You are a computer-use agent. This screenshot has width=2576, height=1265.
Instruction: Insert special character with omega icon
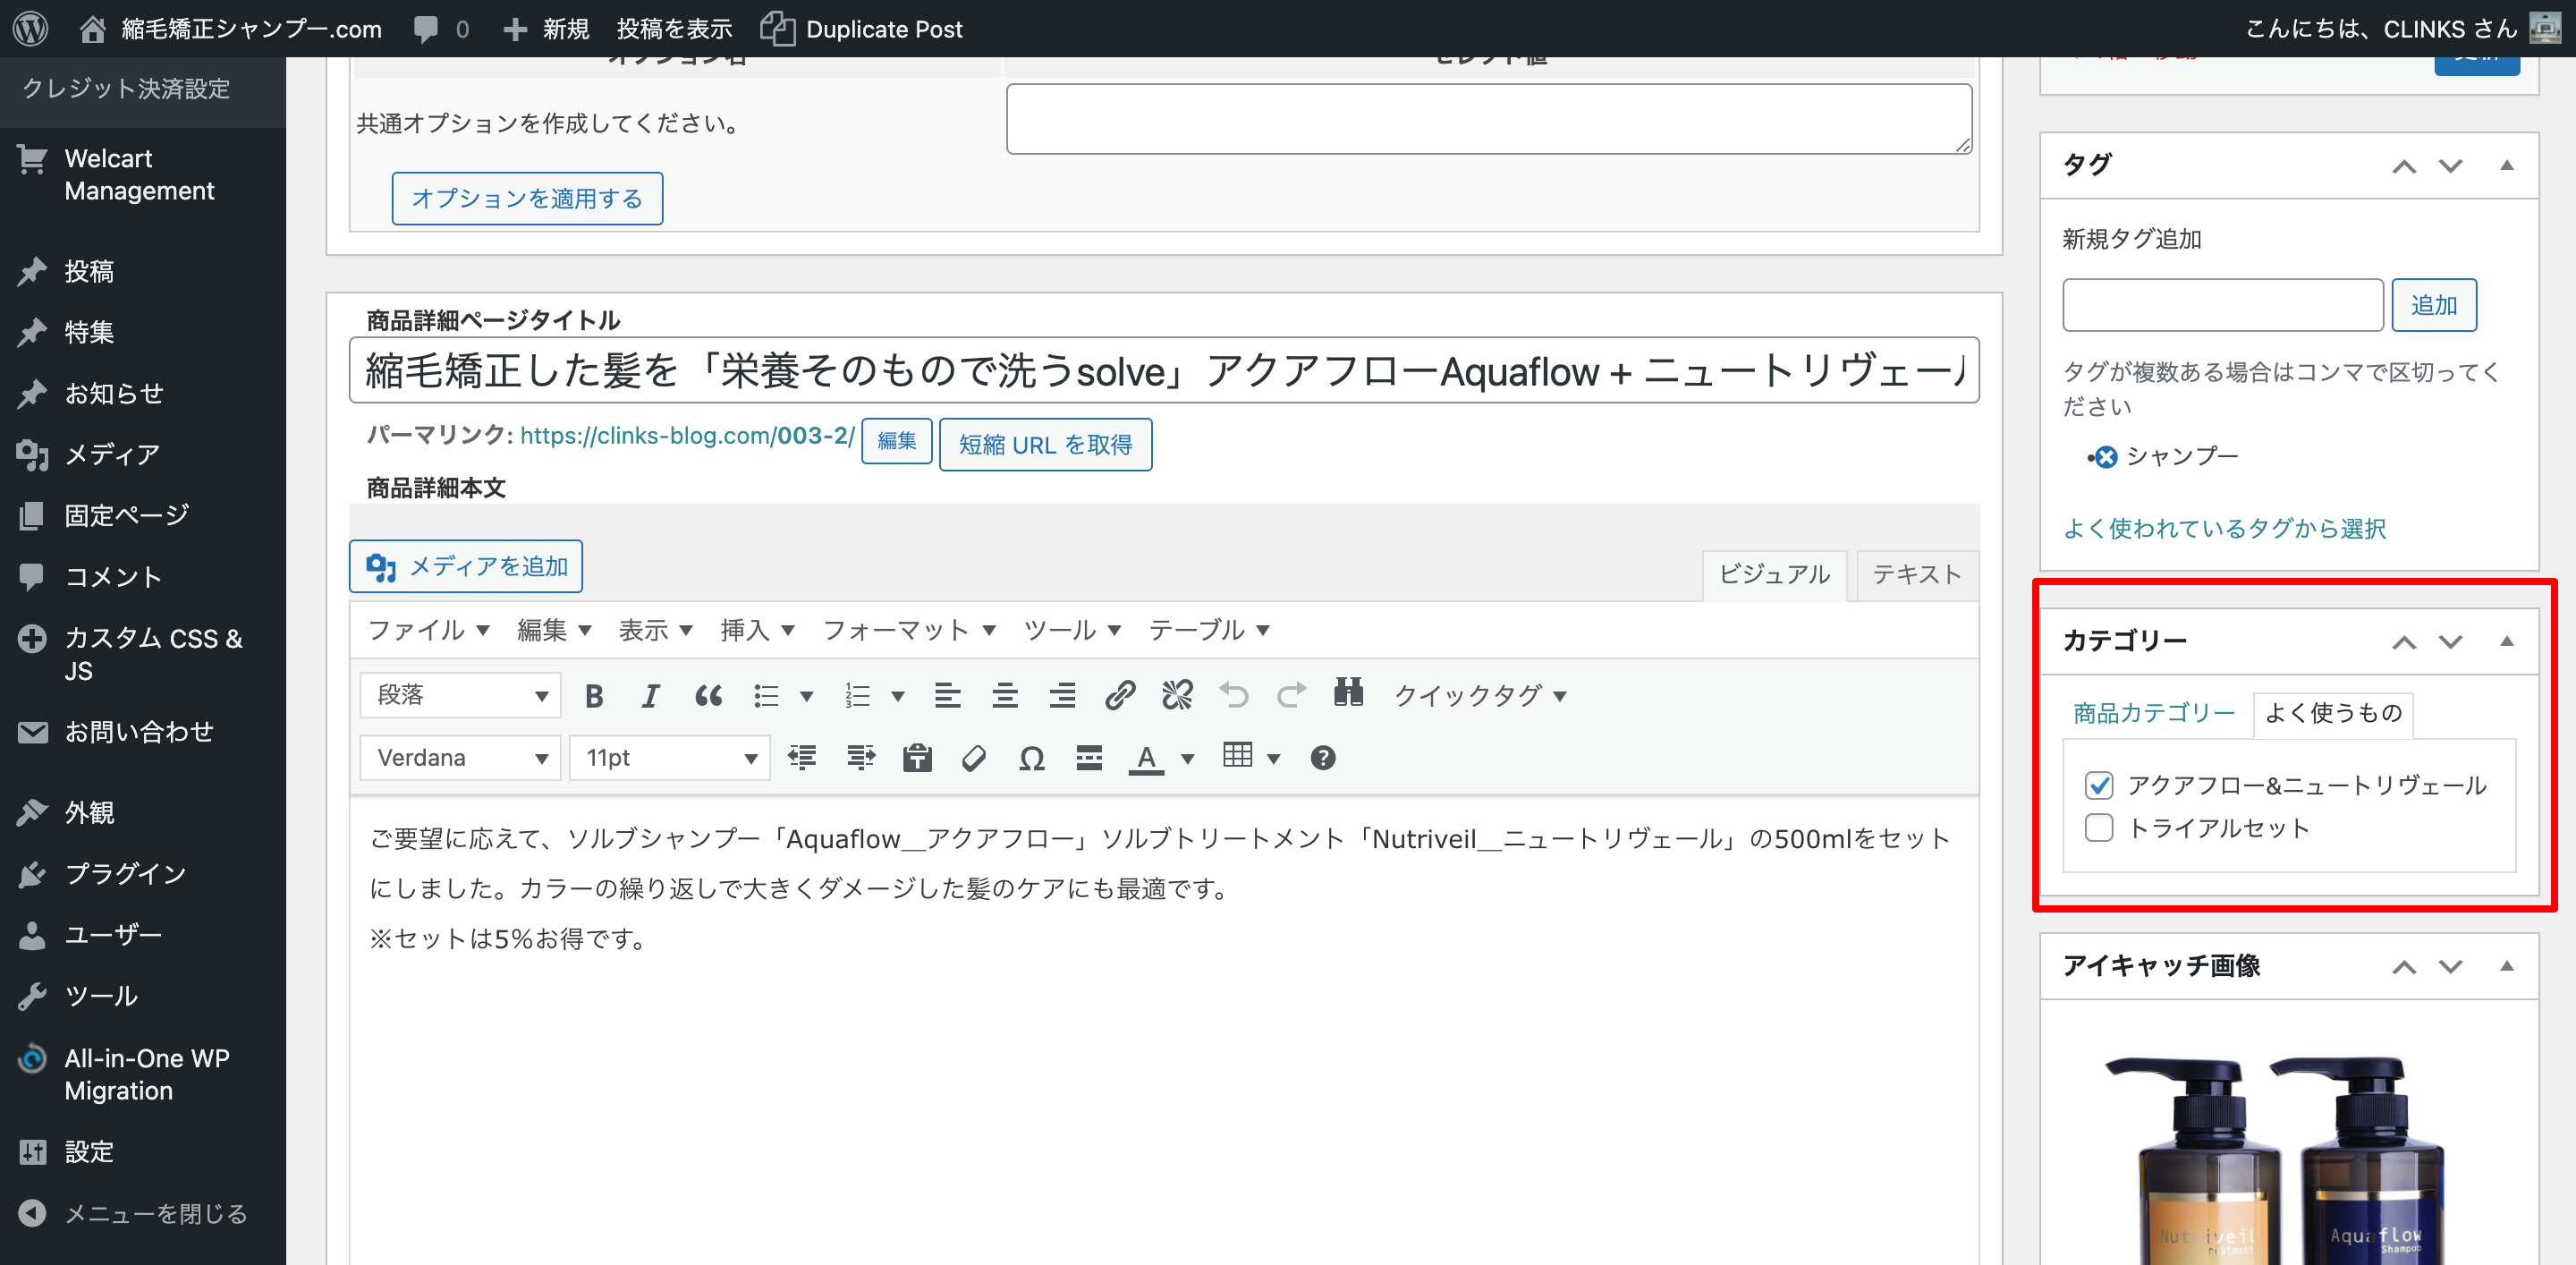point(1032,758)
